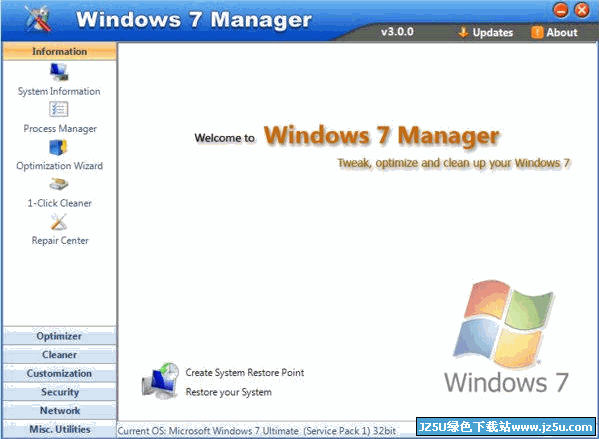Launch the Process Manager checklist icon
This screenshot has width=599, height=439.
59,109
